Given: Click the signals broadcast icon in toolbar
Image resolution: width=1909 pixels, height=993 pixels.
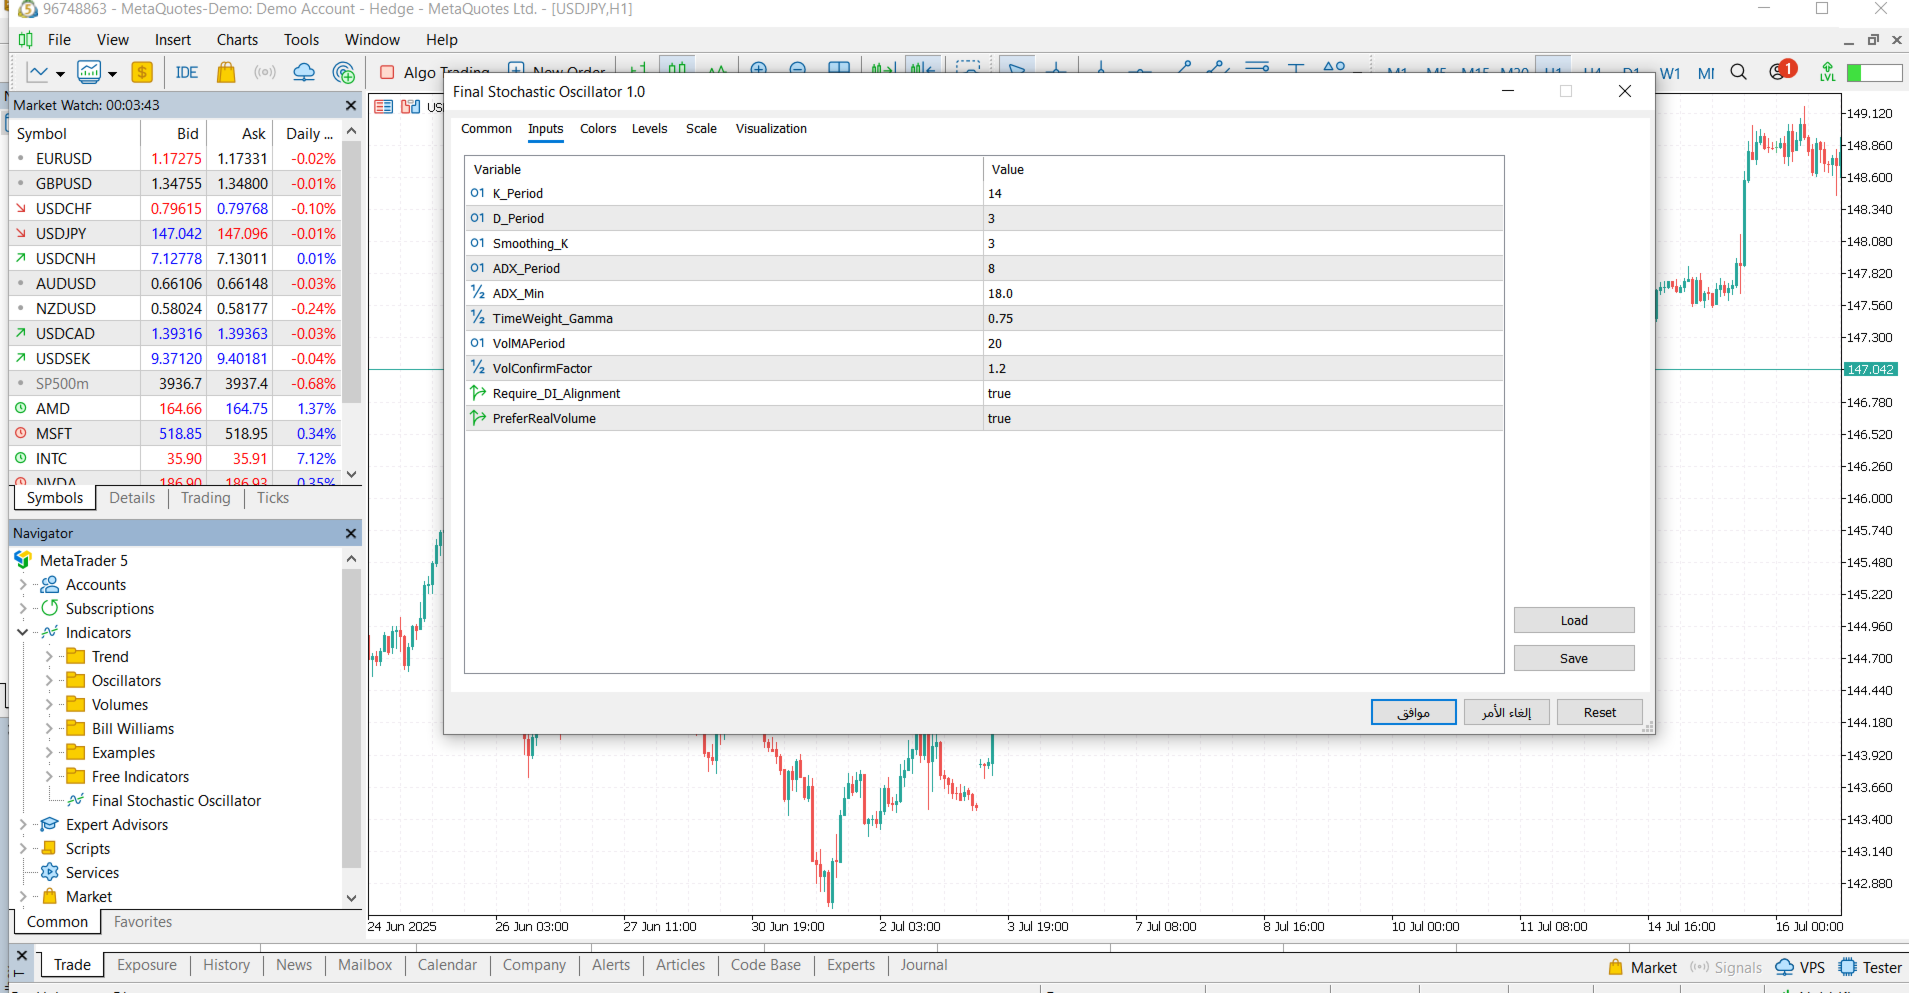Looking at the screenshot, I should click(265, 72).
